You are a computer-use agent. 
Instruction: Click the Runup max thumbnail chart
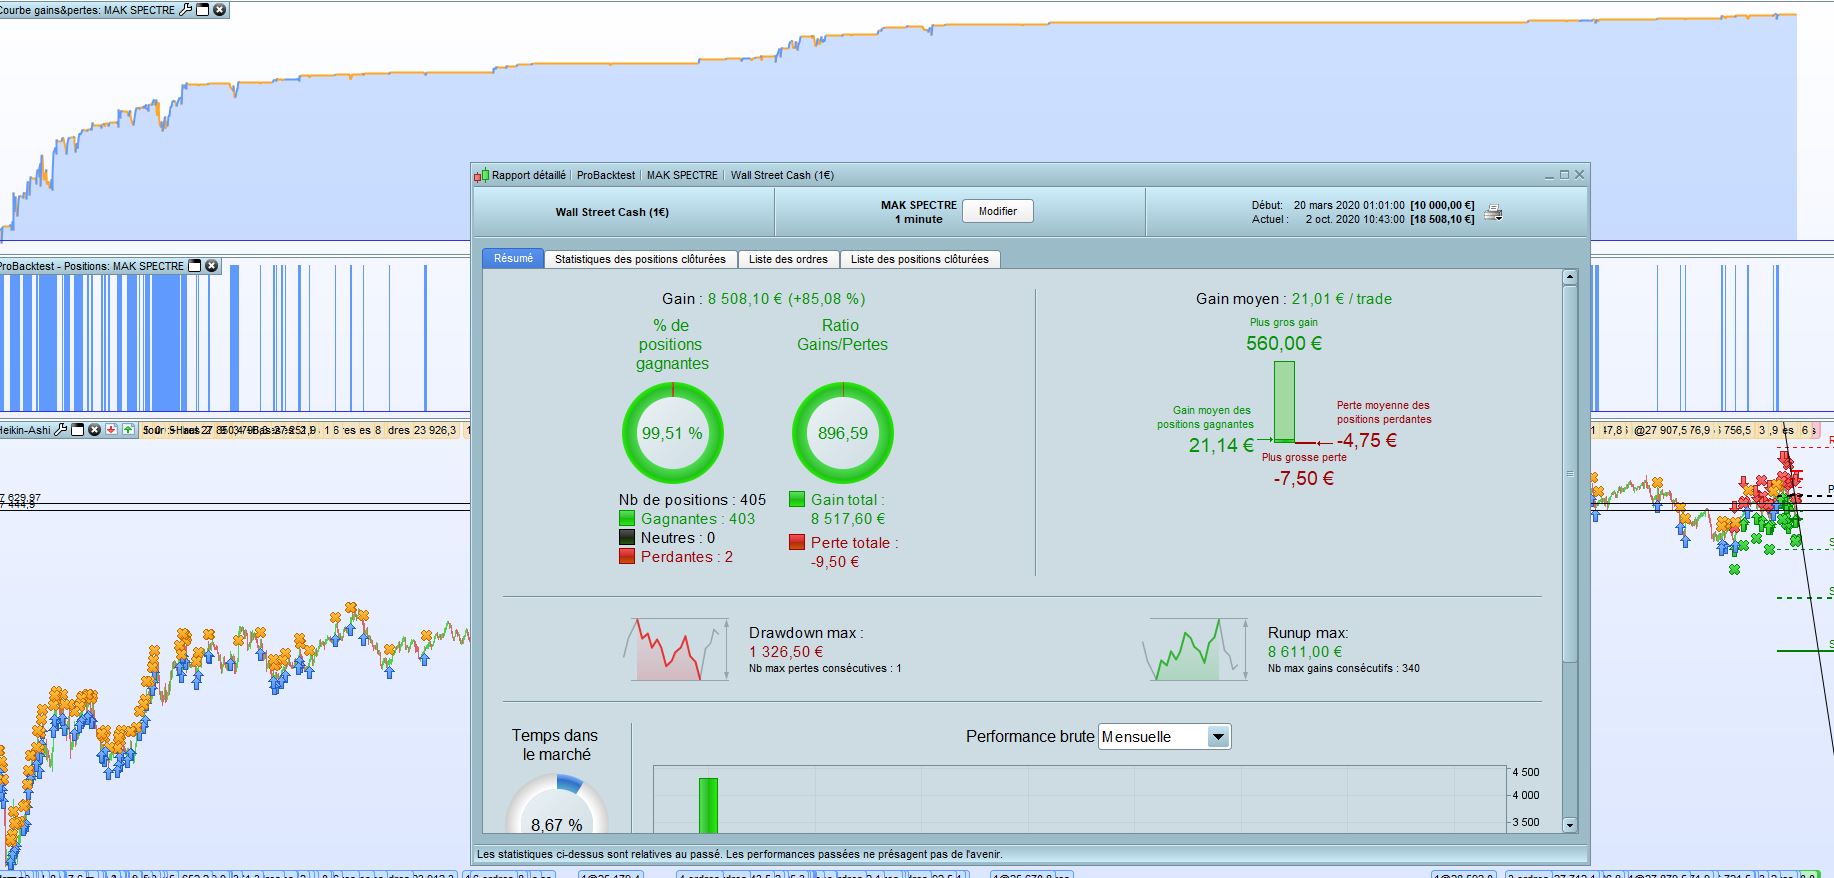(1196, 650)
